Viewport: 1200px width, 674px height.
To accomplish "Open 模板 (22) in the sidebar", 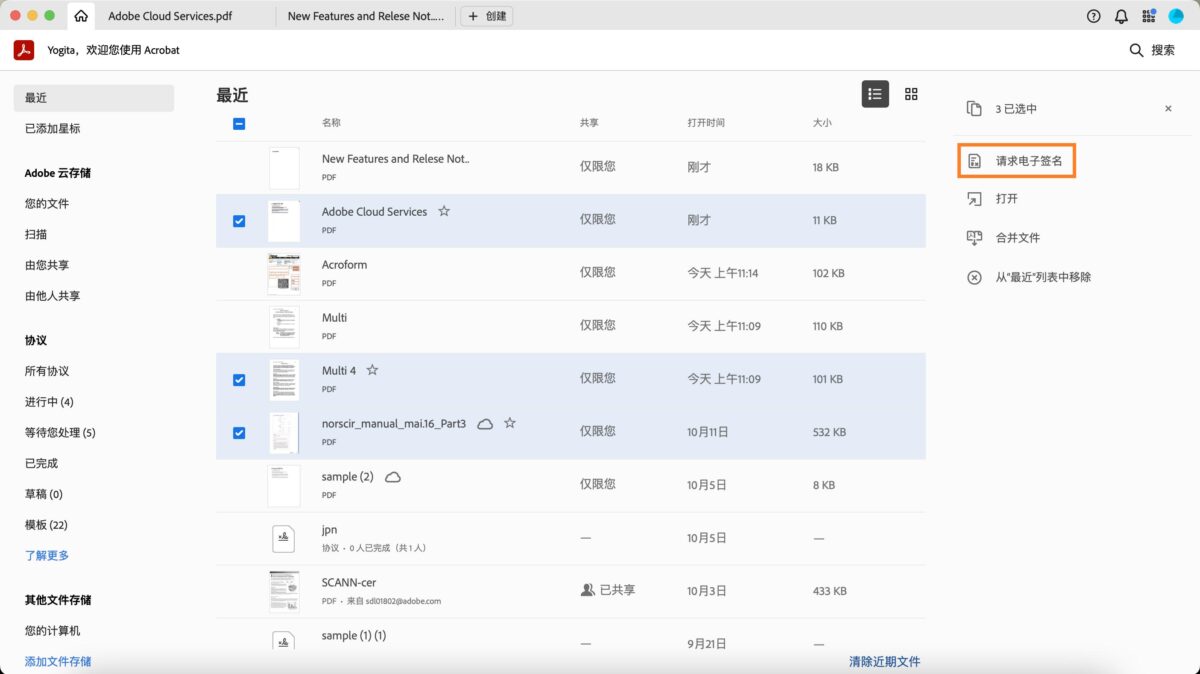I will (46, 525).
